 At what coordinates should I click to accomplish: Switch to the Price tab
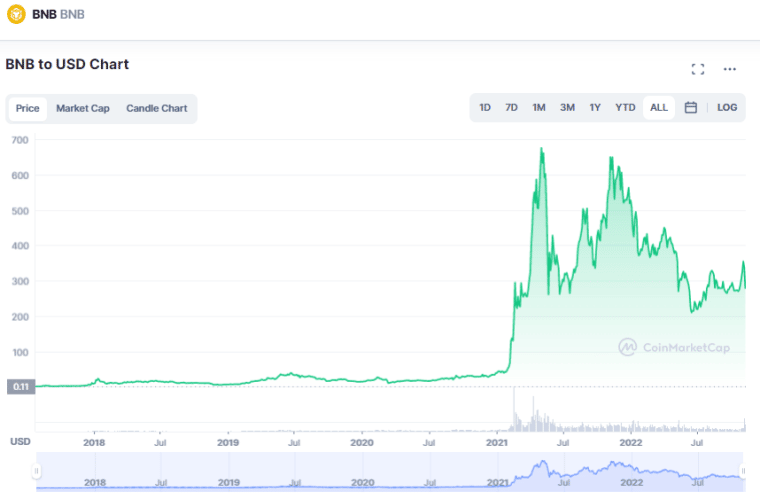click(28, 109)
